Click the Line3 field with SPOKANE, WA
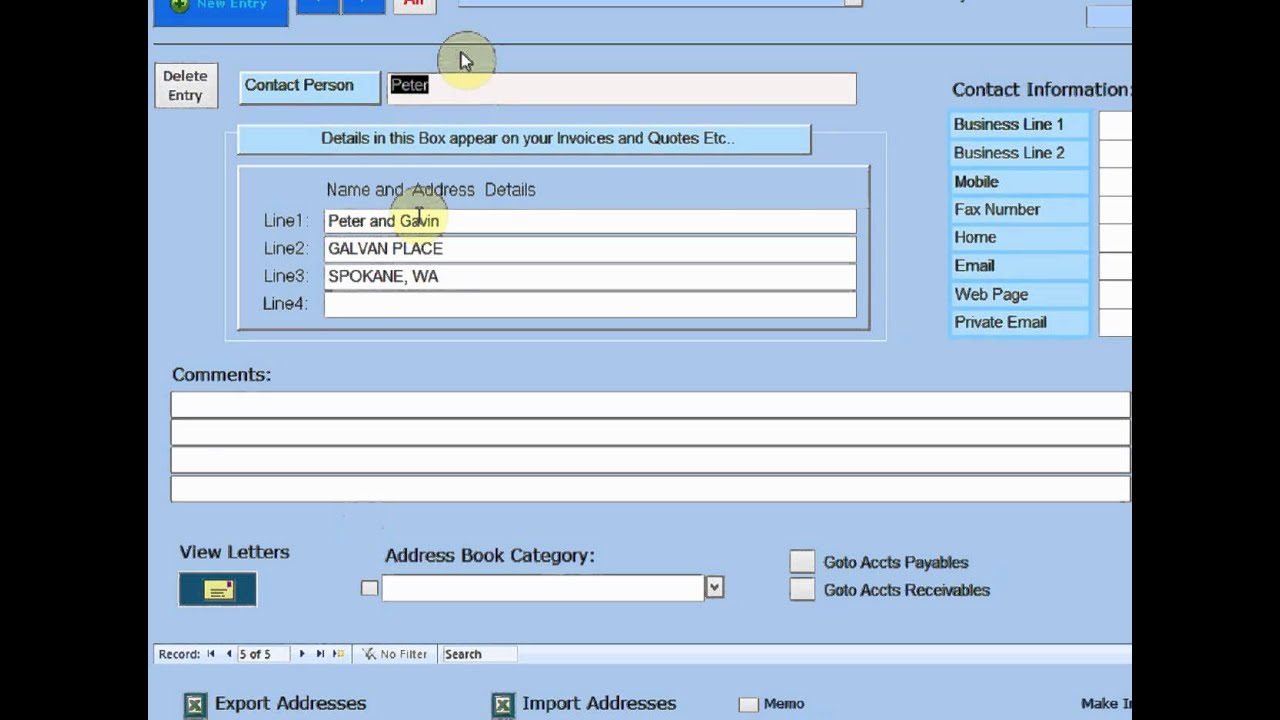 pos(590,277)
